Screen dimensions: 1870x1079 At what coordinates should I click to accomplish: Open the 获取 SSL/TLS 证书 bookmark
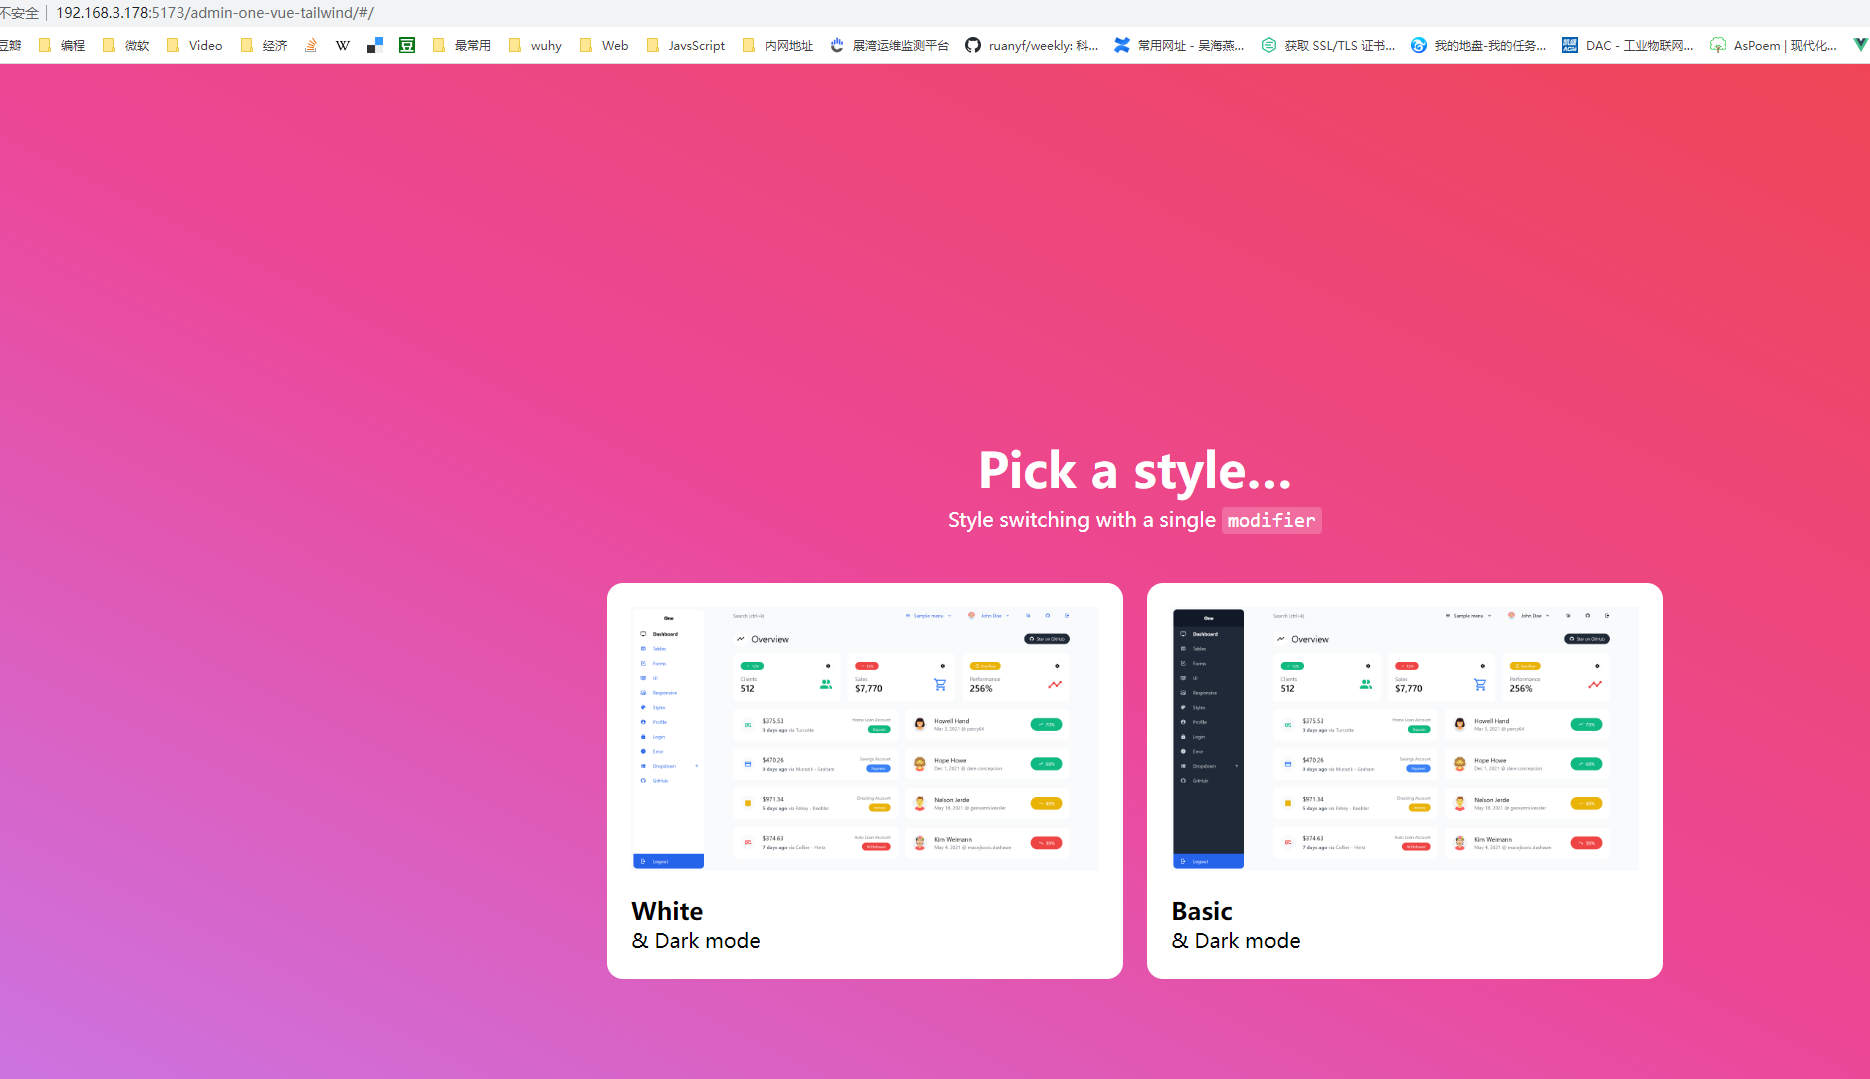pos(1328,45)
